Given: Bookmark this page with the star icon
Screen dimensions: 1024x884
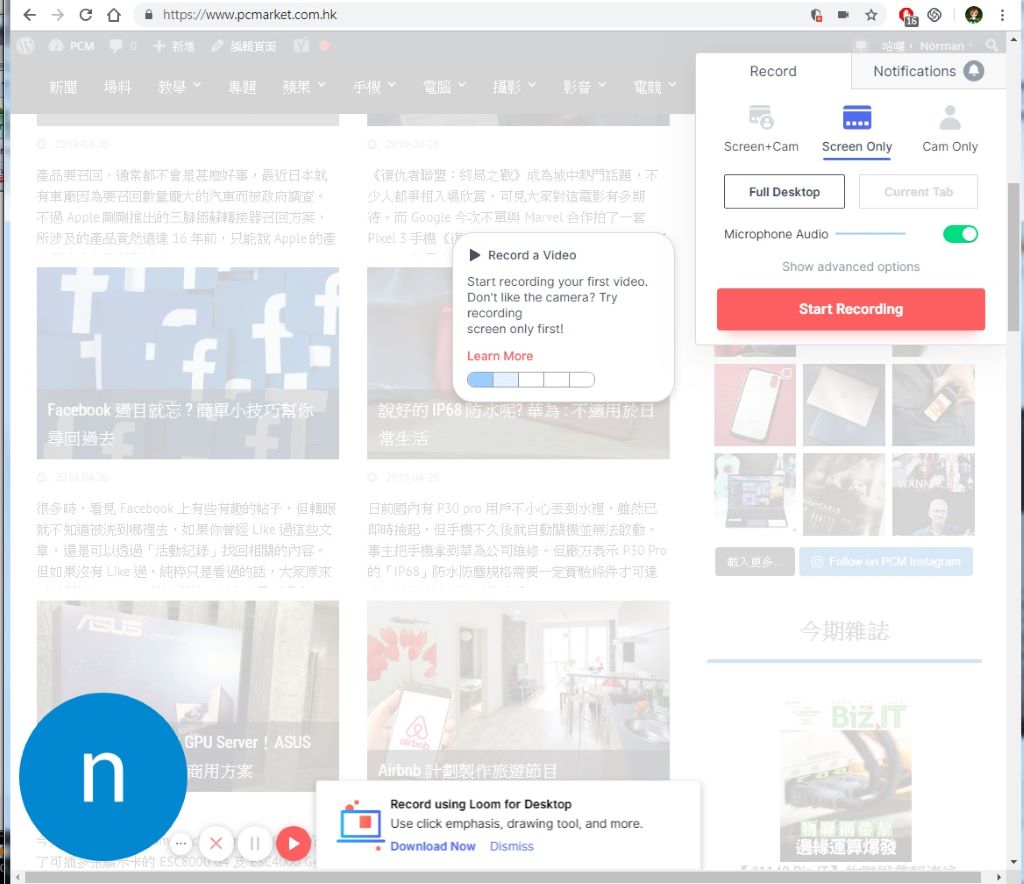Looking at the screenshot, I should tap(871, 15).
